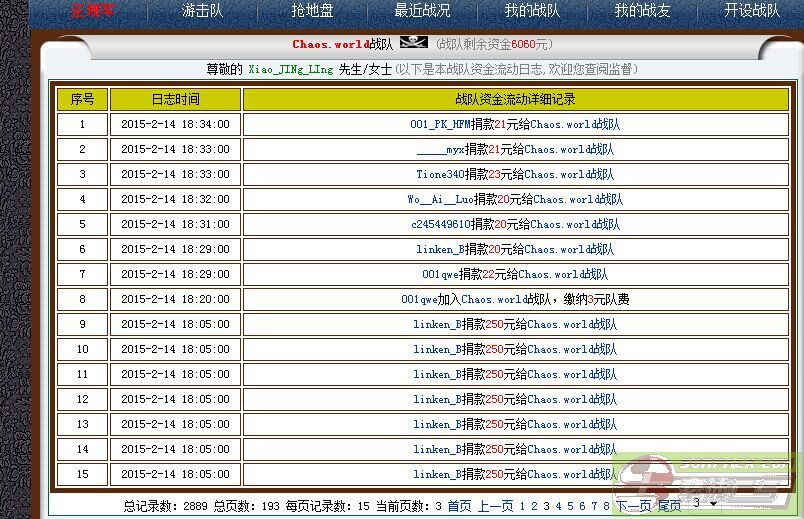The image size is (804, 519).
Task: Click the 日志时间 column header
Action: click(175, 99)
